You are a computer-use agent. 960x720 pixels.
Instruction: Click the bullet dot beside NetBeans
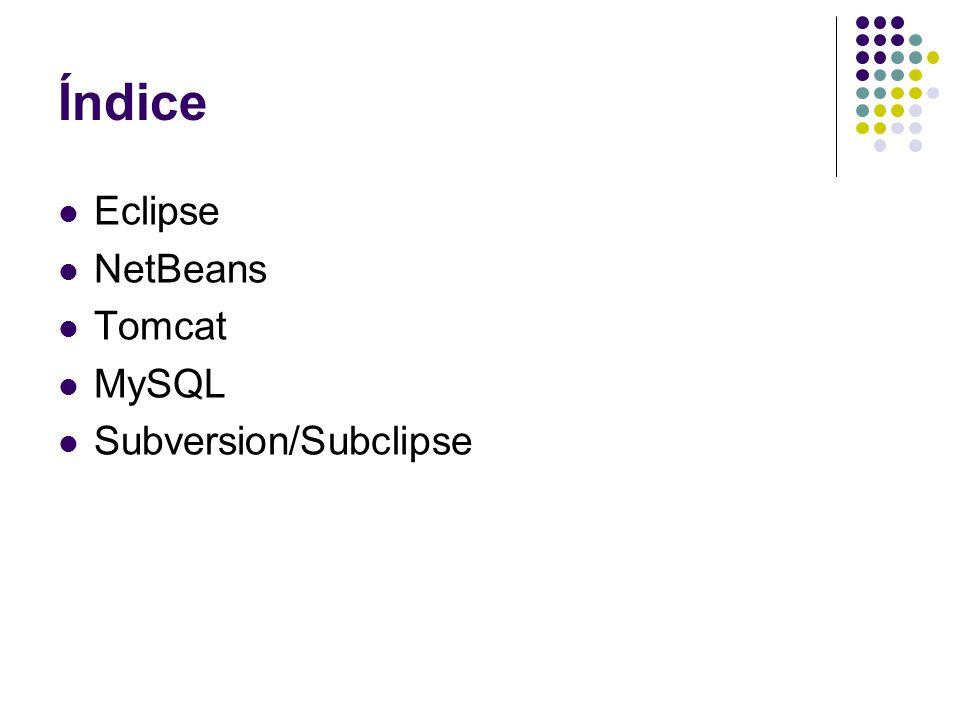tap(69, 271)
